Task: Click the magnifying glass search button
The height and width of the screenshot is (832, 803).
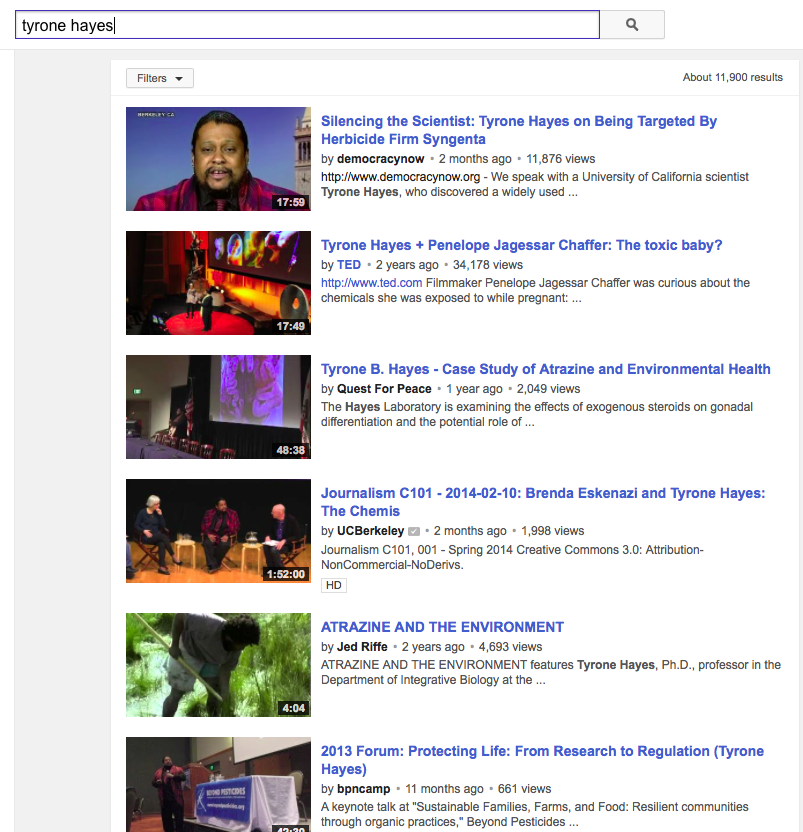Action: [631, 25]
